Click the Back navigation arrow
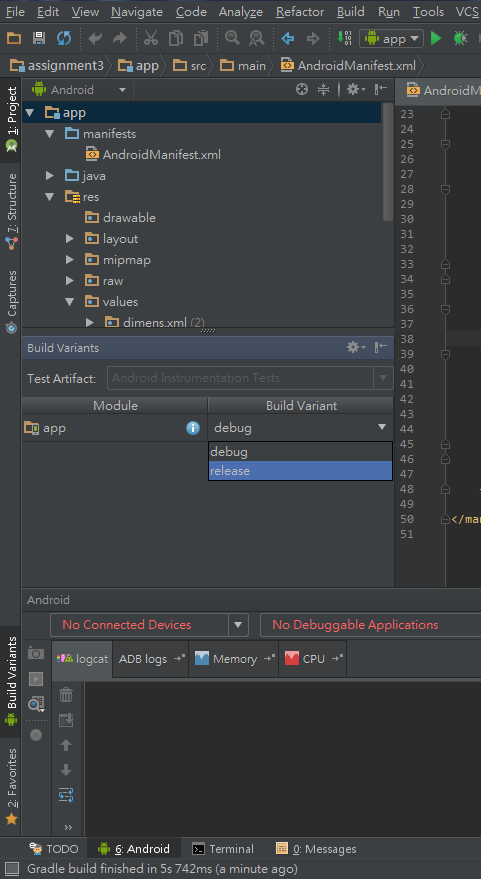Screen dimensions: 481x879 pyautogui.click(x=288, y=38)
